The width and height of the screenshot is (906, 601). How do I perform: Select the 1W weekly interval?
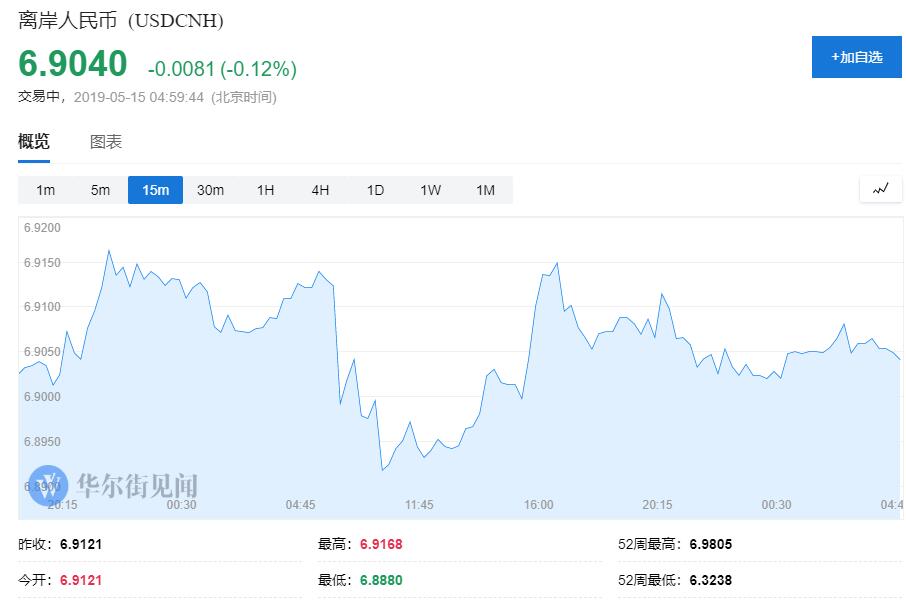point(430,190)
